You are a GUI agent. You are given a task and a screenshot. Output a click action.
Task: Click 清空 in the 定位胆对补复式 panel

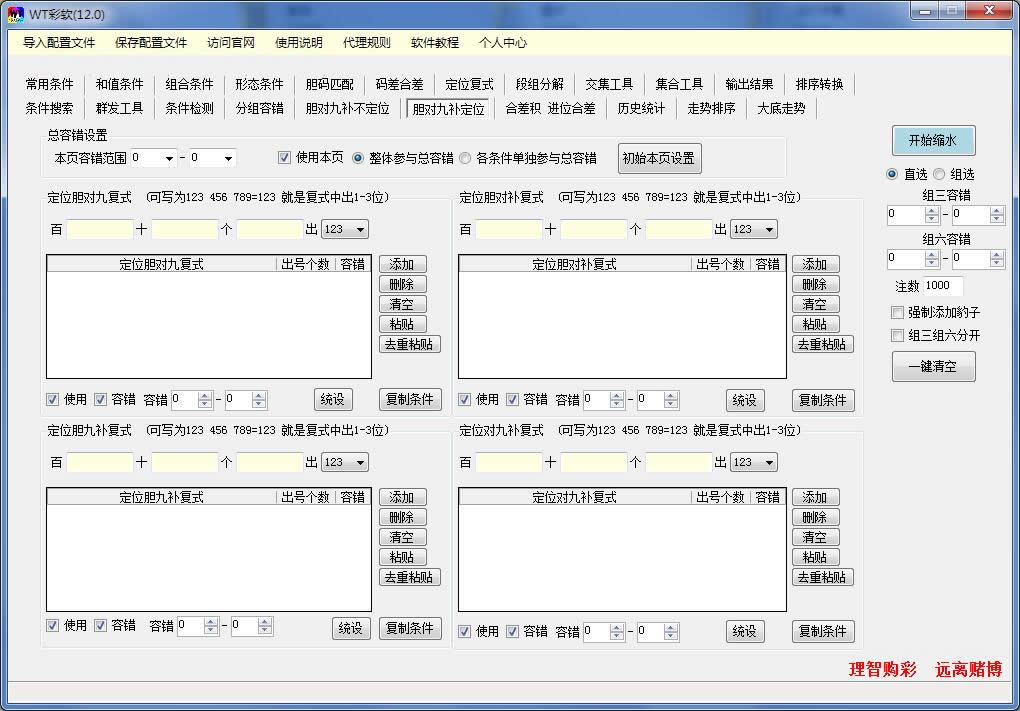click(x=815, y=304)
